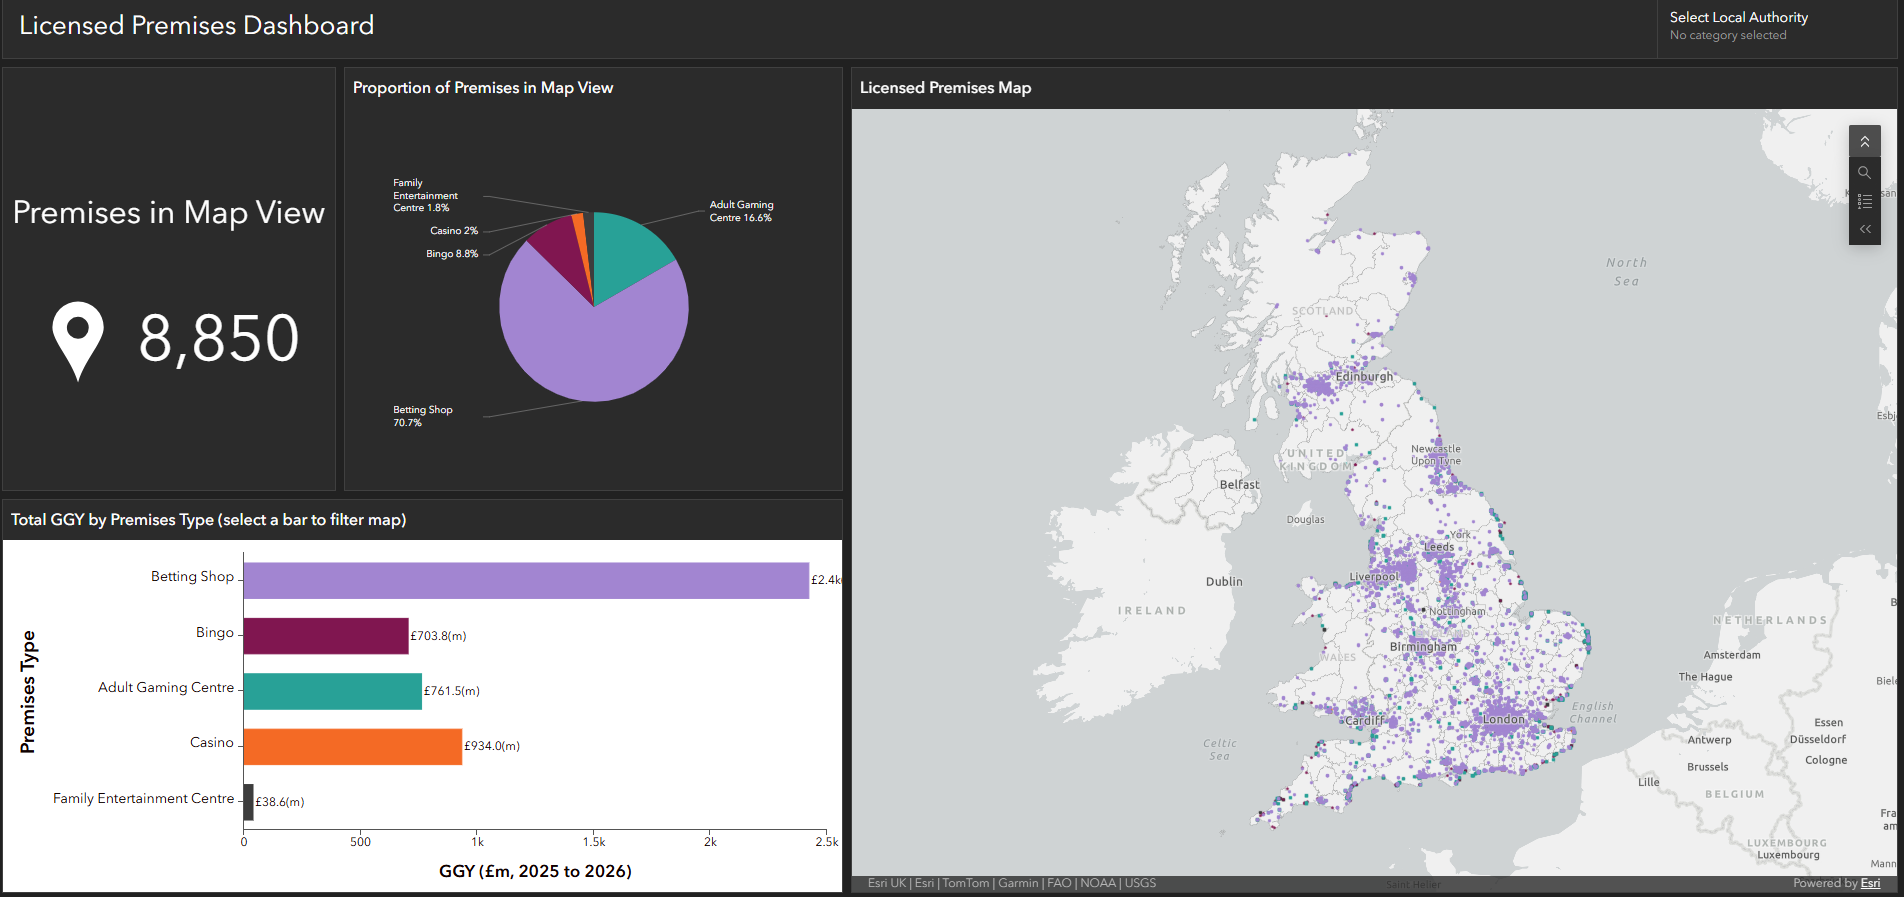1904x897 pixels.
Task: Click the Brussels label on the map
Action: click(x=1708, y=768)
